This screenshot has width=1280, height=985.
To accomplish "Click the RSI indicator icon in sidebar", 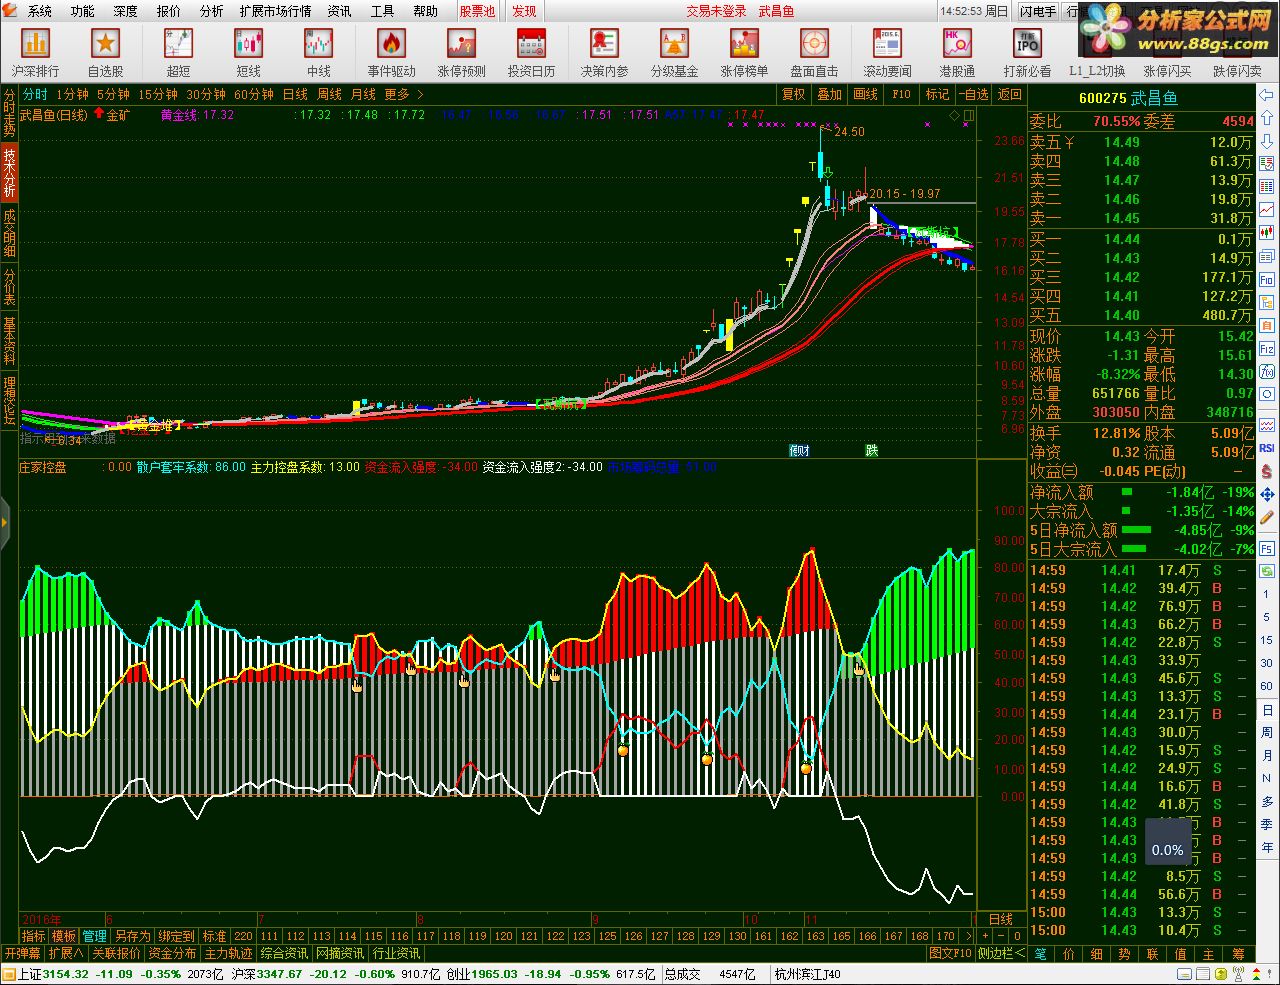I will [x=1267, y=449].
